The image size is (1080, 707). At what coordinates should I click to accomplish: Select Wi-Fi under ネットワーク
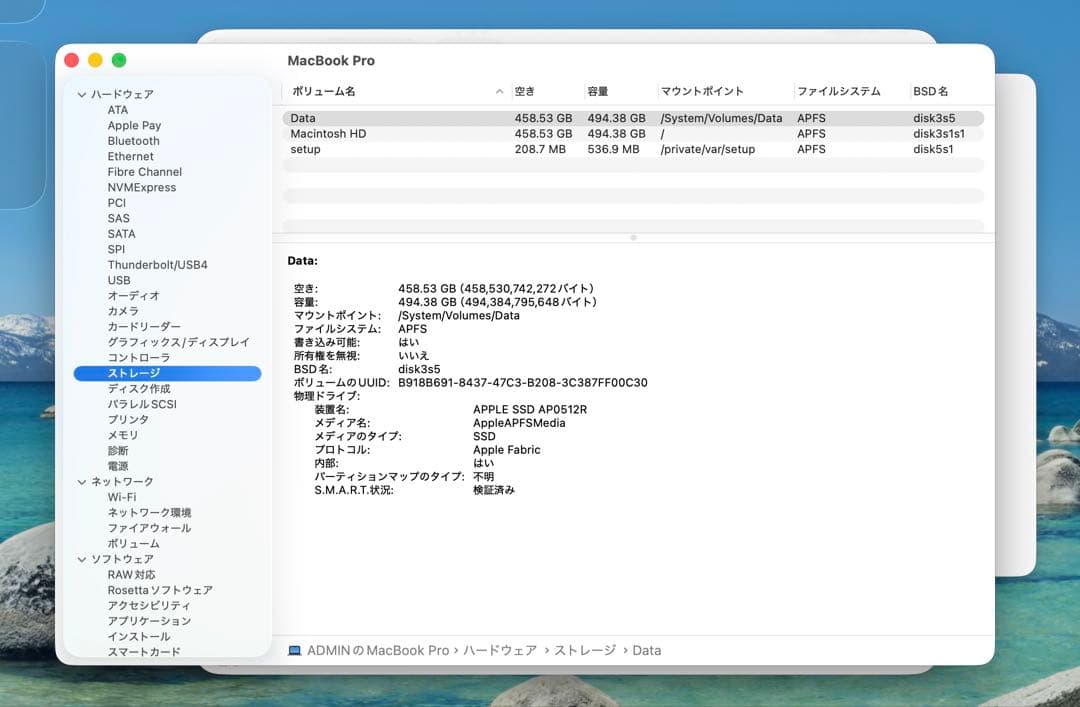122,498
